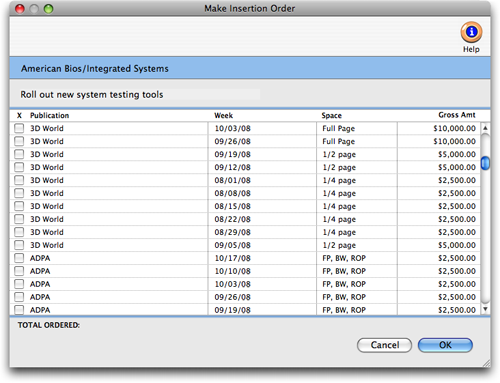Click the window resize grip corner
Screen dimensions: 500x383
[x=486, y=363]
